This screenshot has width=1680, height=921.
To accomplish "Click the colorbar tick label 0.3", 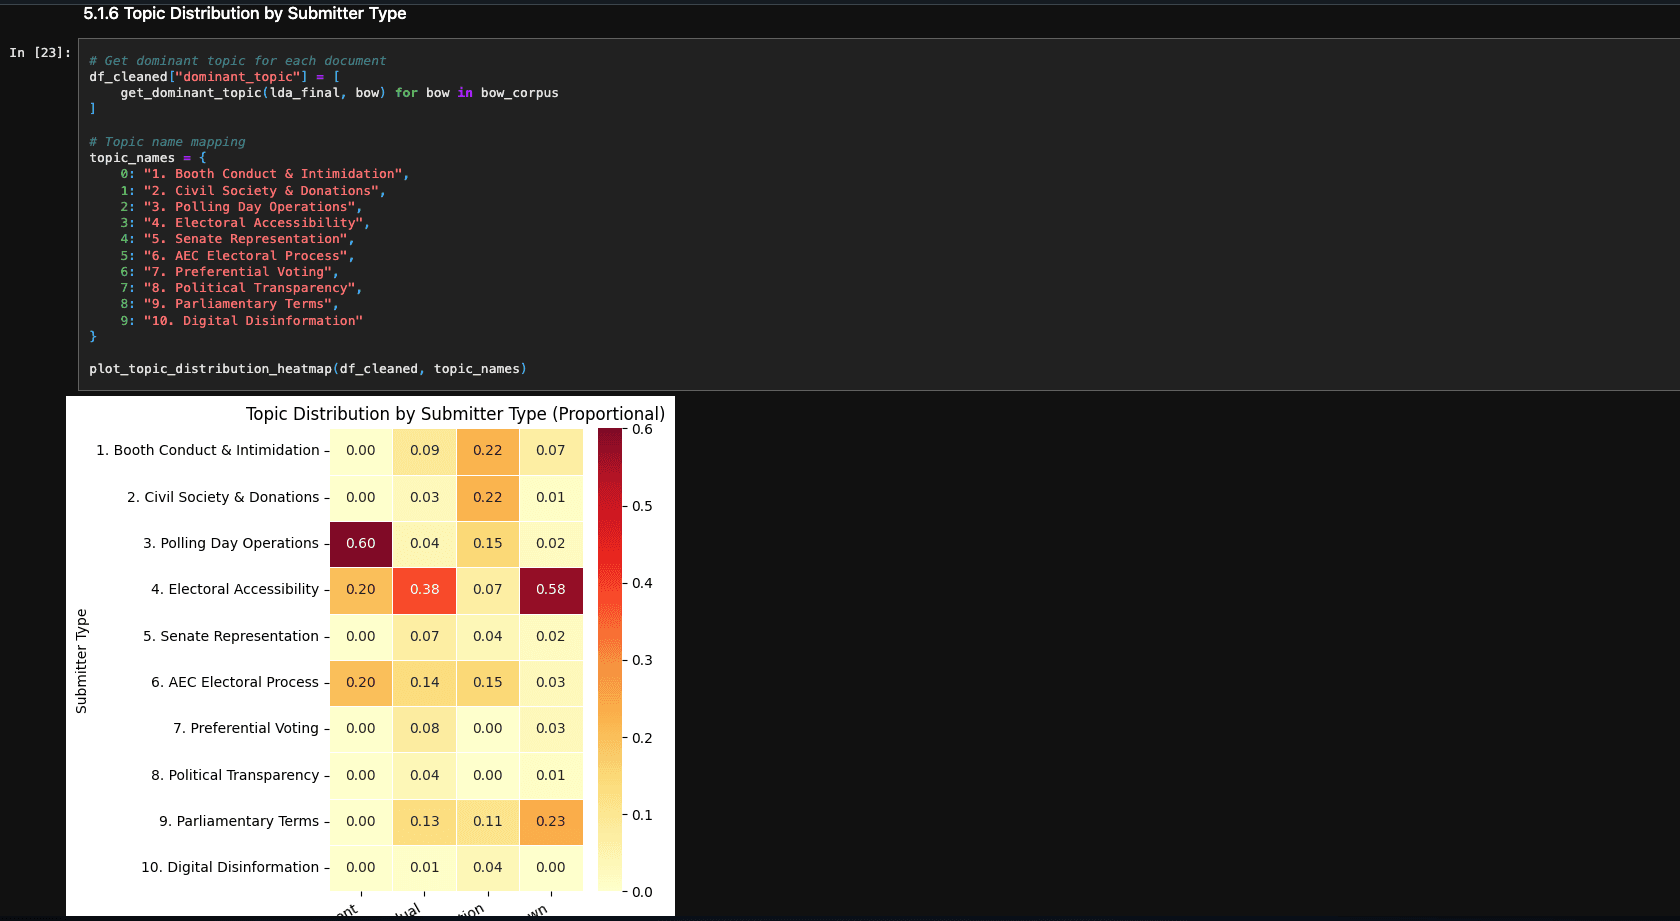I will (642, 660).
